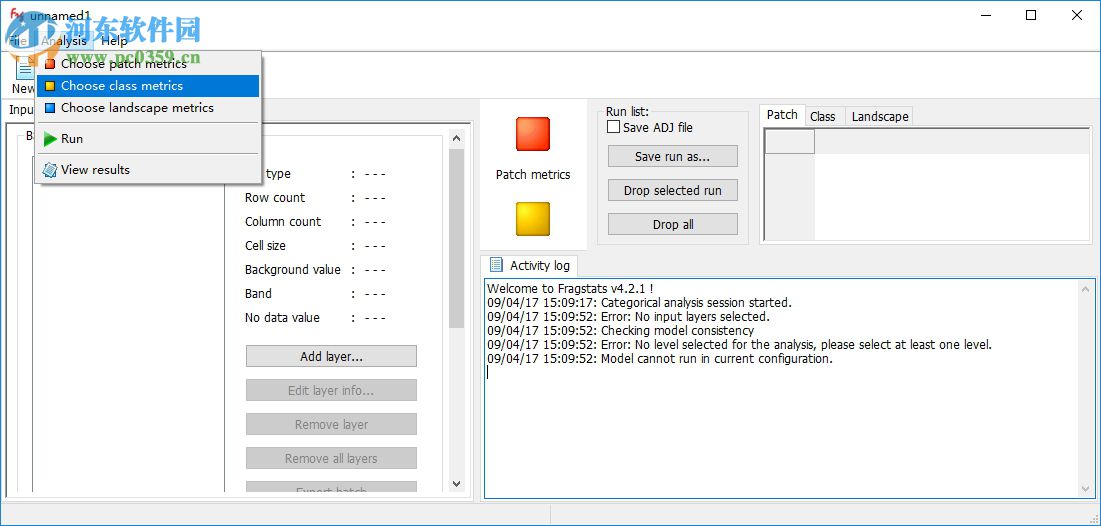Click the View results document icon

pyautogui.click(x=50, y=170)
